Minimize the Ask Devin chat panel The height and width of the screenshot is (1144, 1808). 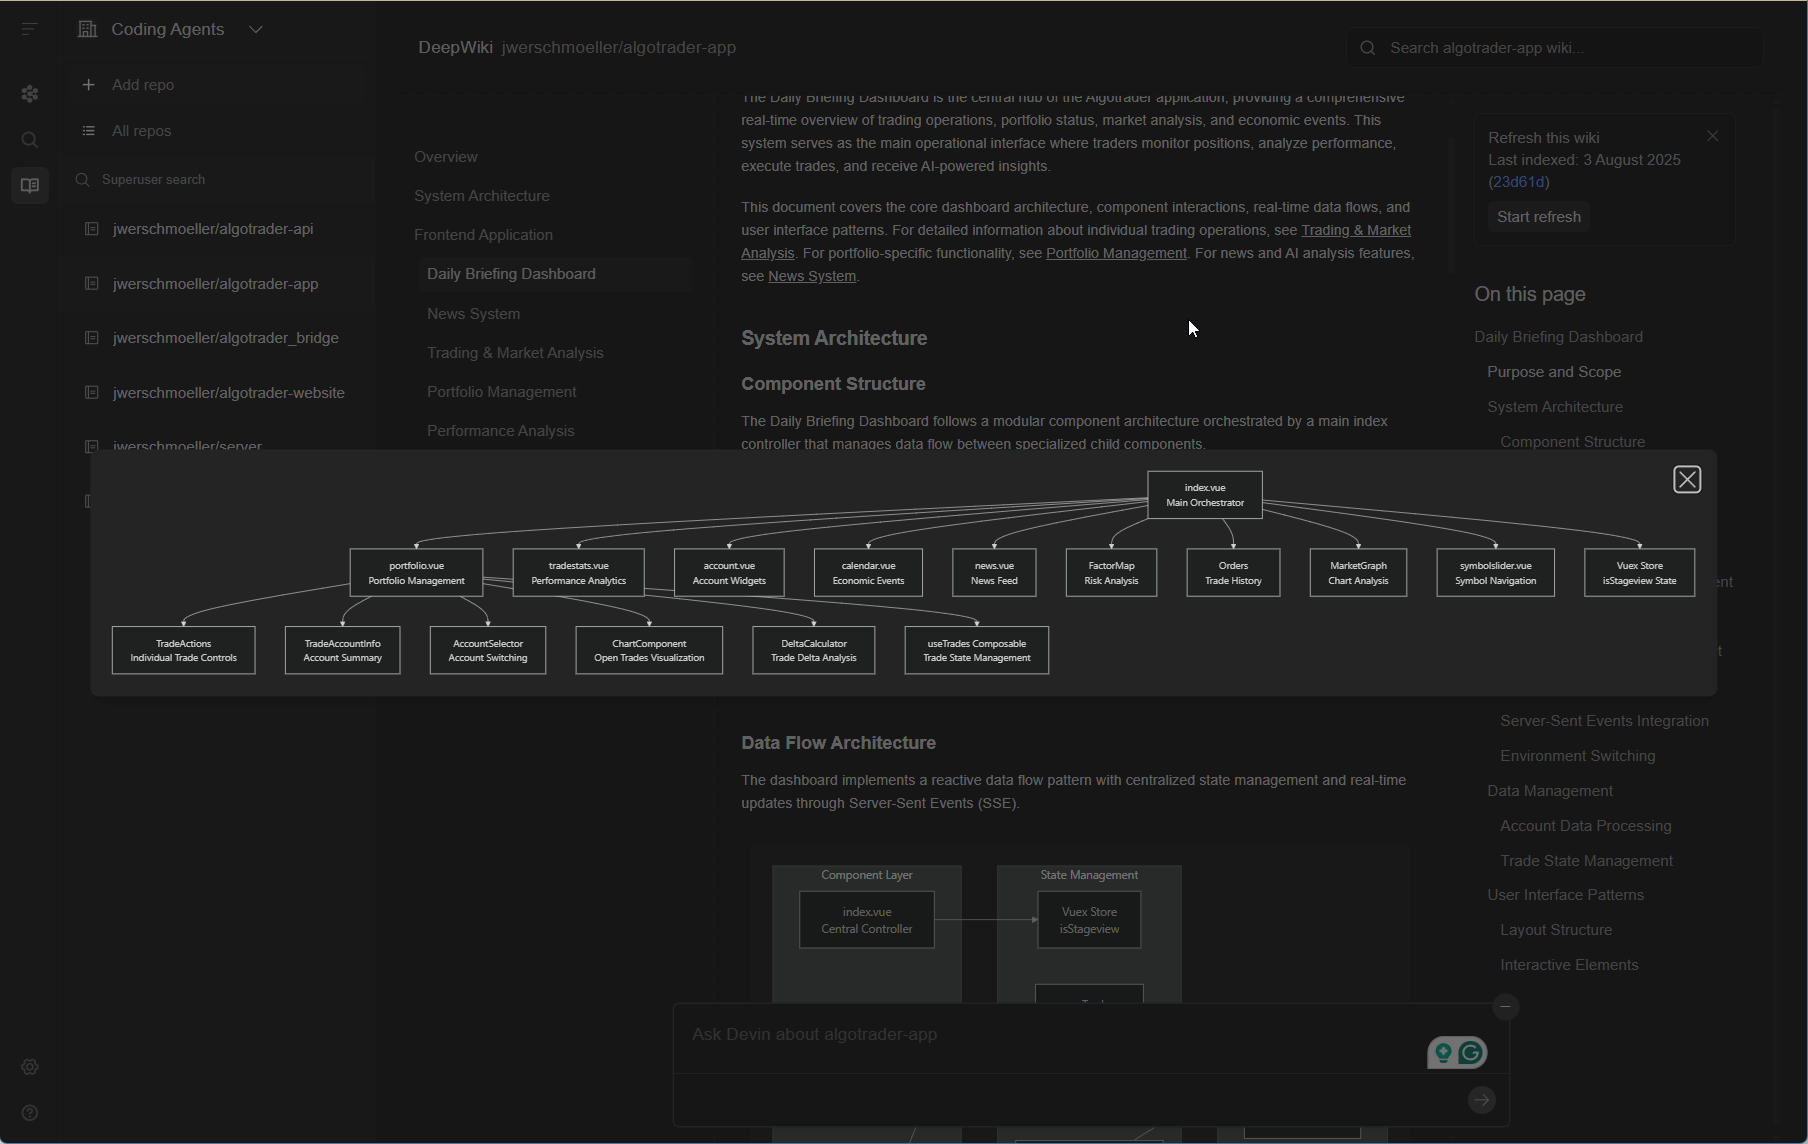[x=1505, y=1007]
